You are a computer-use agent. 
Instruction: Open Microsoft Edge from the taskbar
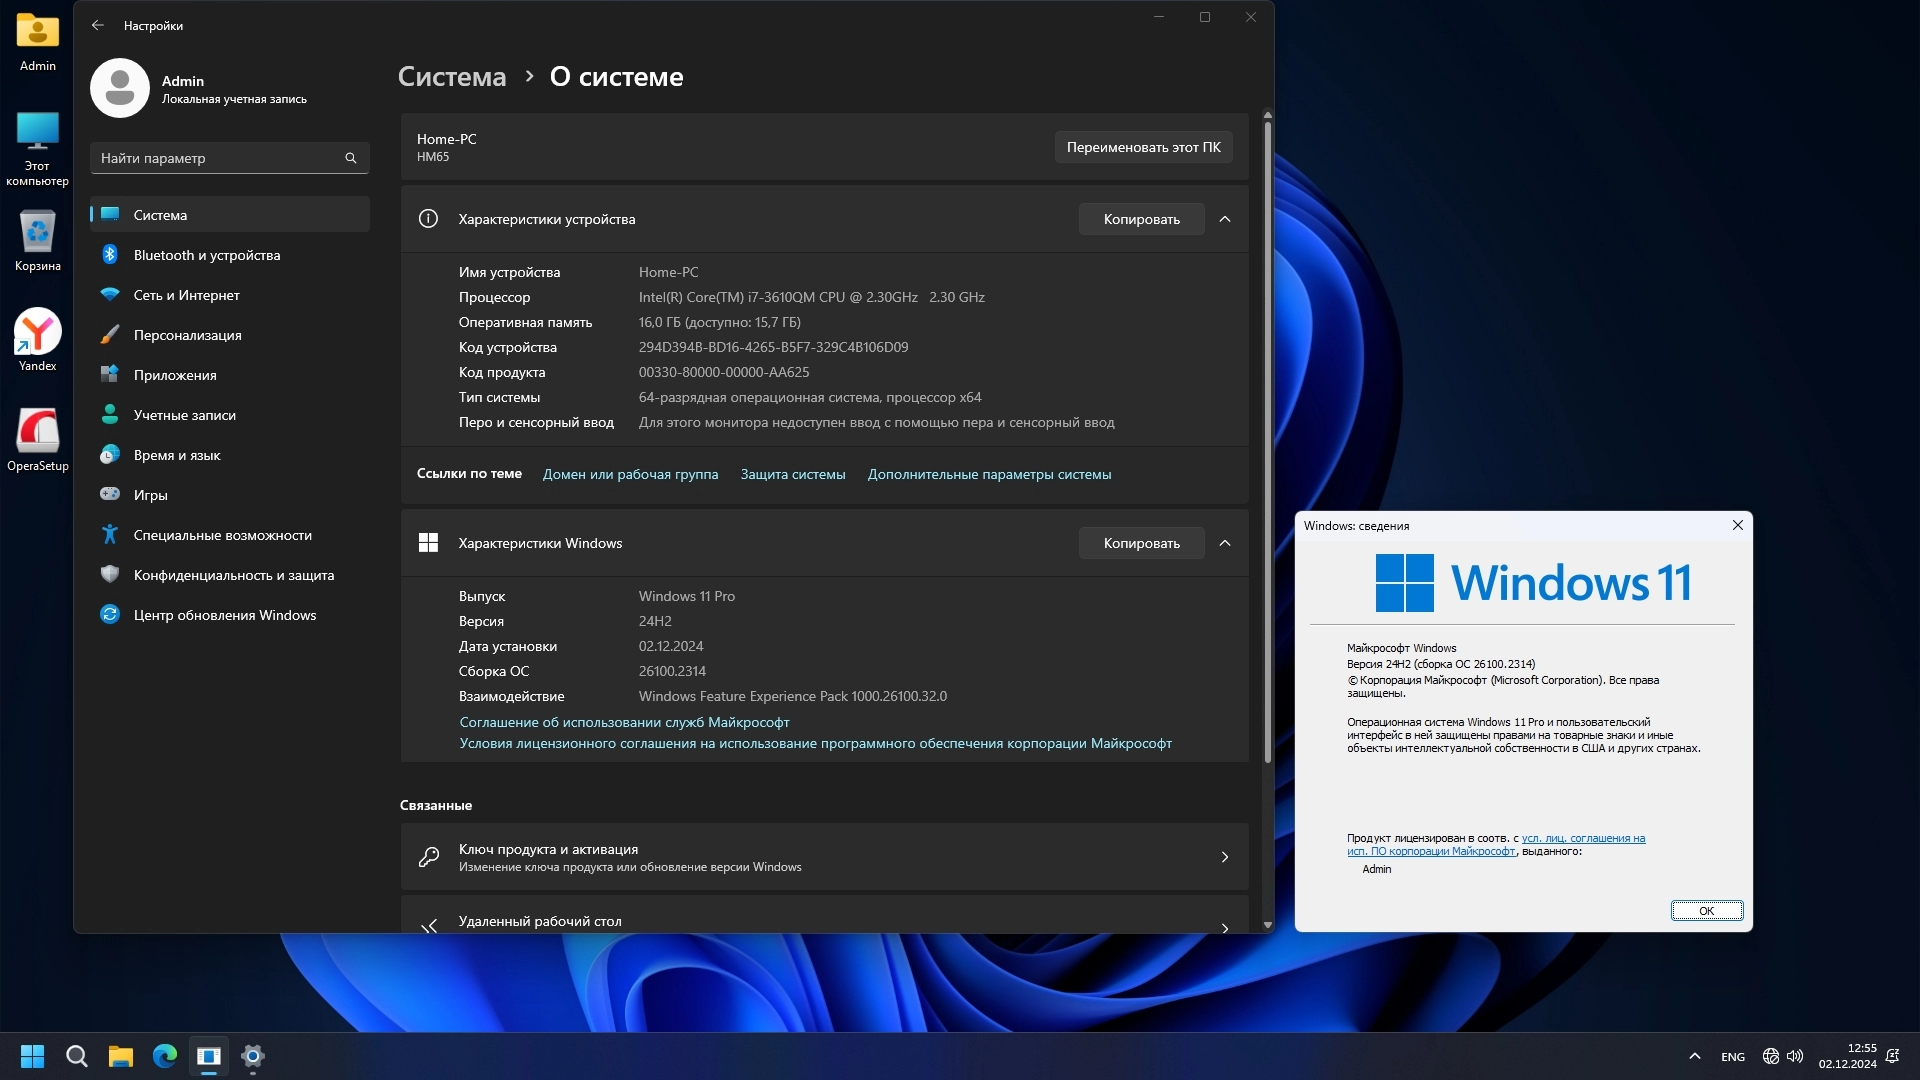tap(165, 1056)
